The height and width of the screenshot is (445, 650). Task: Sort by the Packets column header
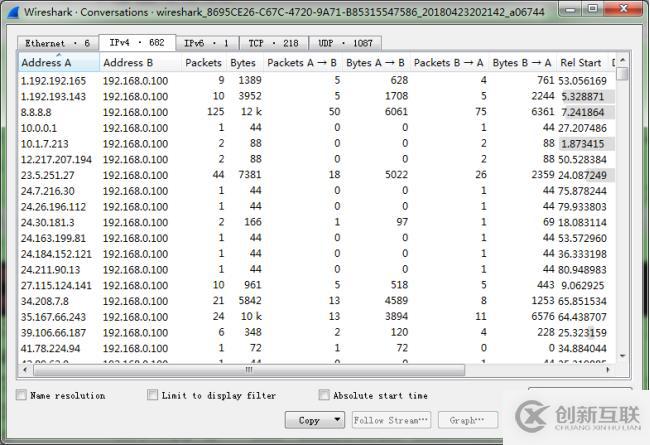(204, 63)
